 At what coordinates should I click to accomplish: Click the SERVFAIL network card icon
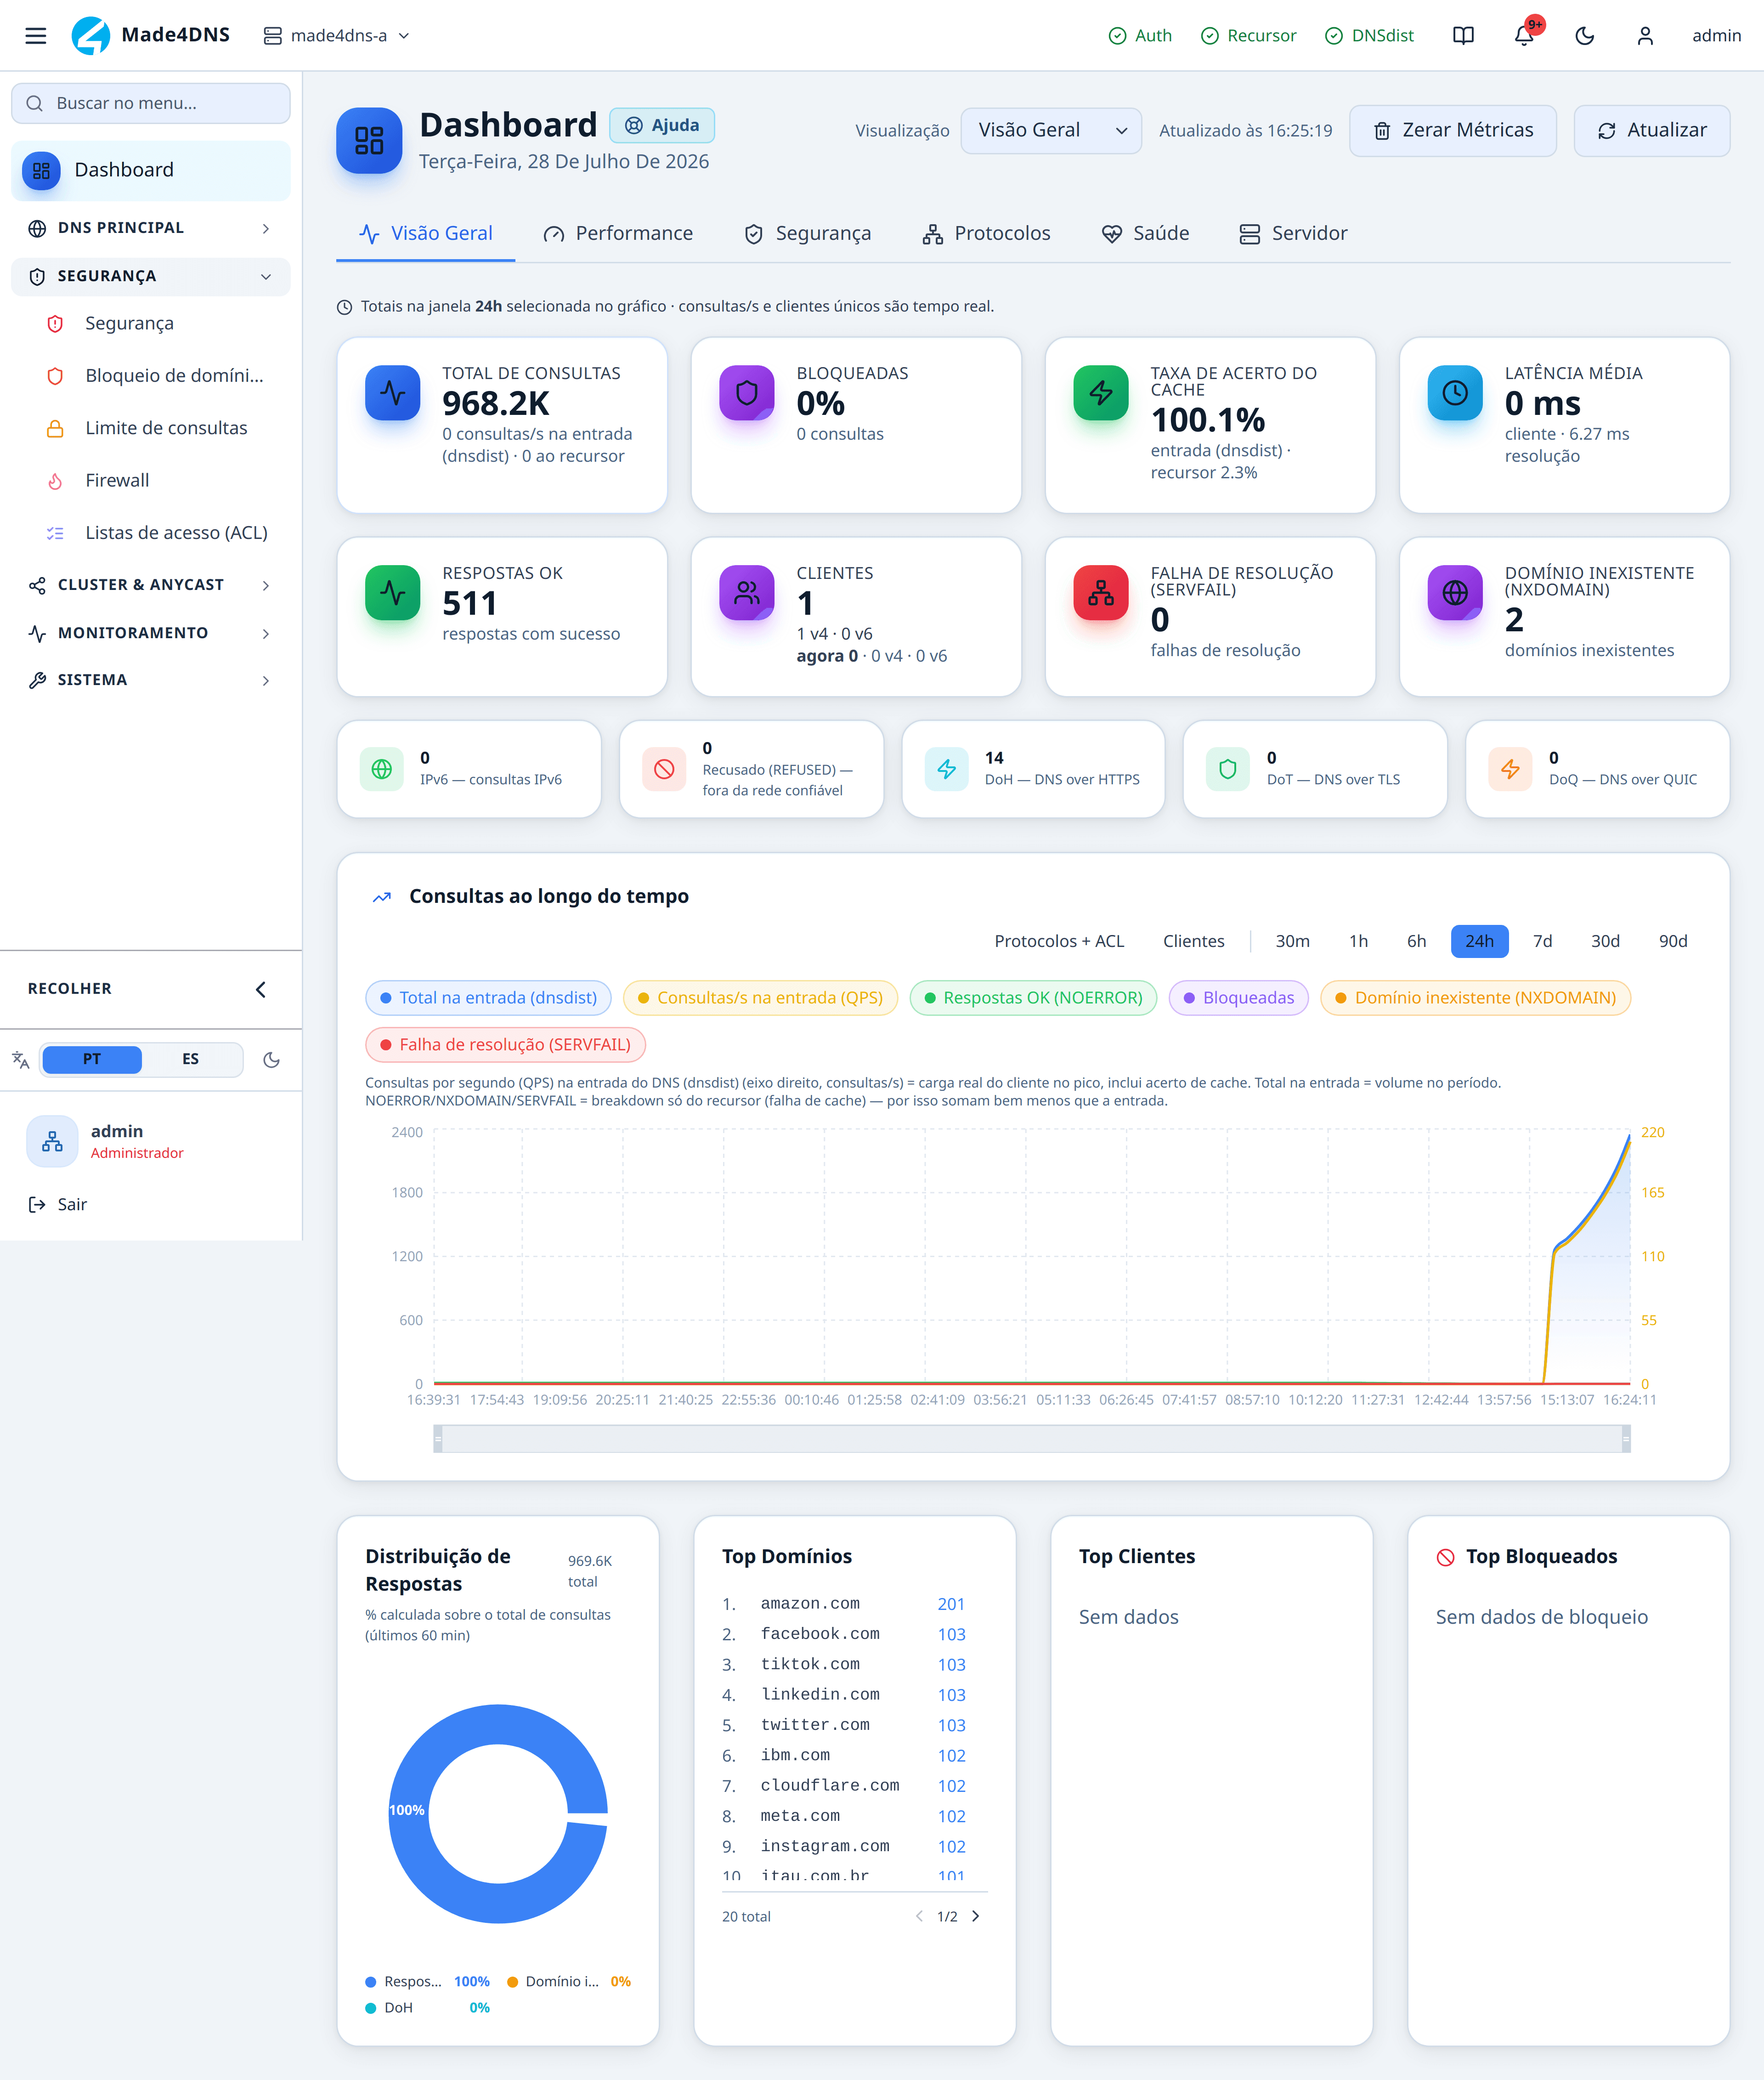[x=1101, y=593]
